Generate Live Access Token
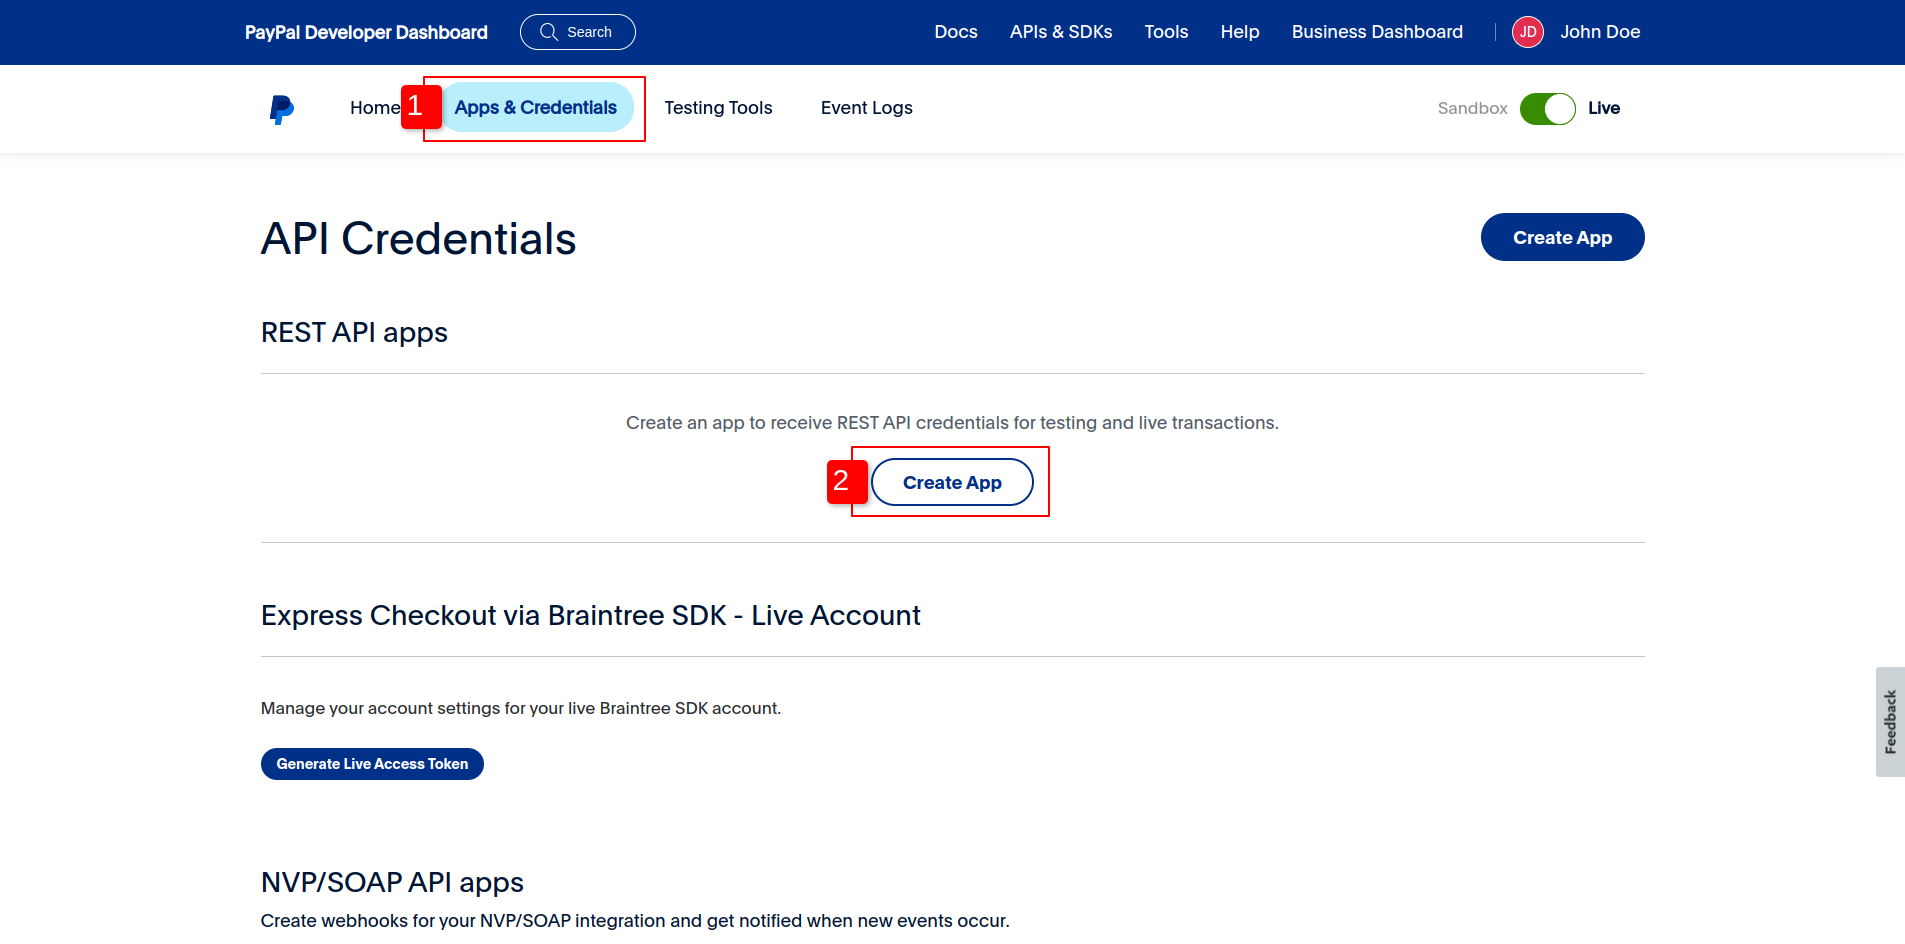This screenshot has width=1905, height=944. coord(372,764)
